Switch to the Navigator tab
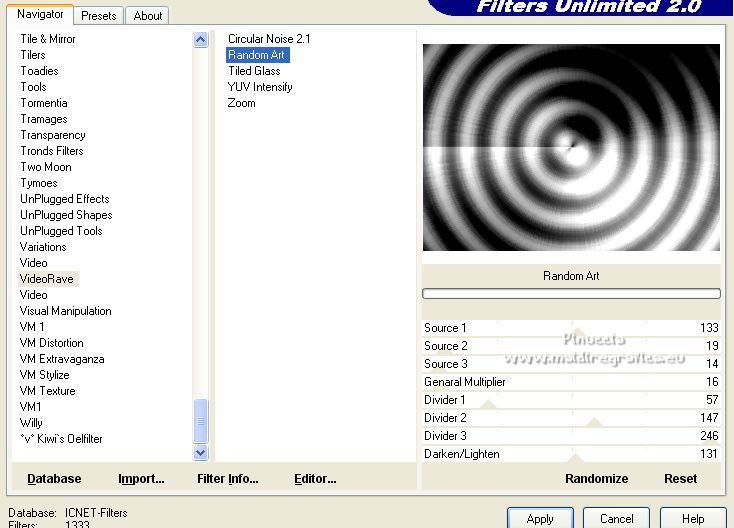The height and width of the screenshot is (528, 734). coord(40,15)
